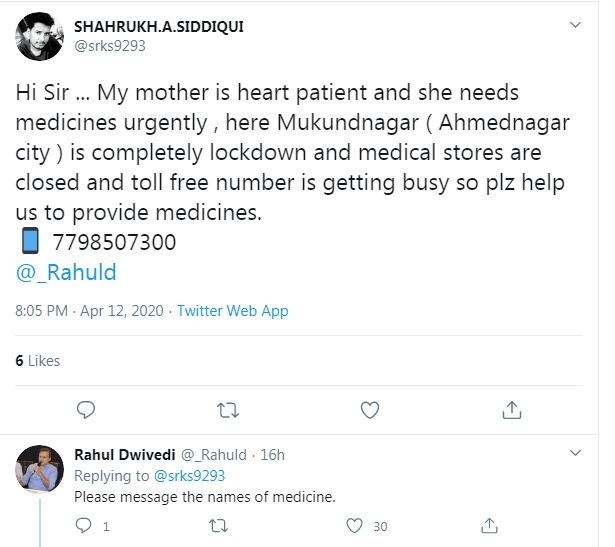The image size is (615, 547).
Task: Reply to Rahul Dwivedi's tweet
Action: (x=85, y=525)
